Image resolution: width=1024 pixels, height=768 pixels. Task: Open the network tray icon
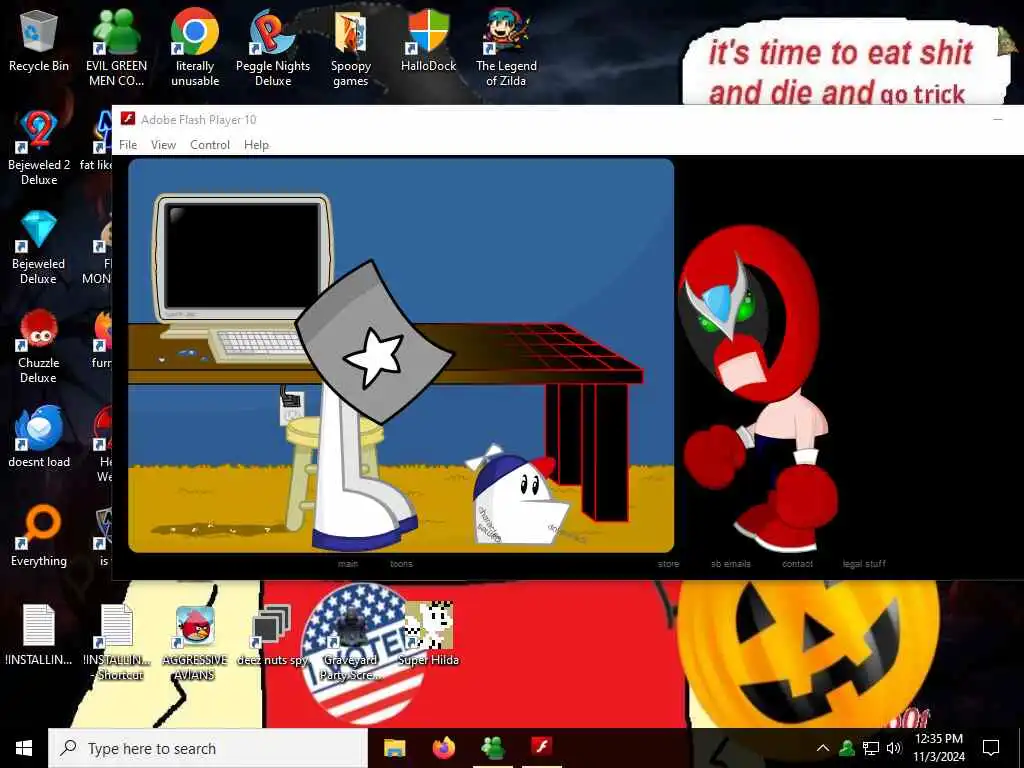pos(871,748)
